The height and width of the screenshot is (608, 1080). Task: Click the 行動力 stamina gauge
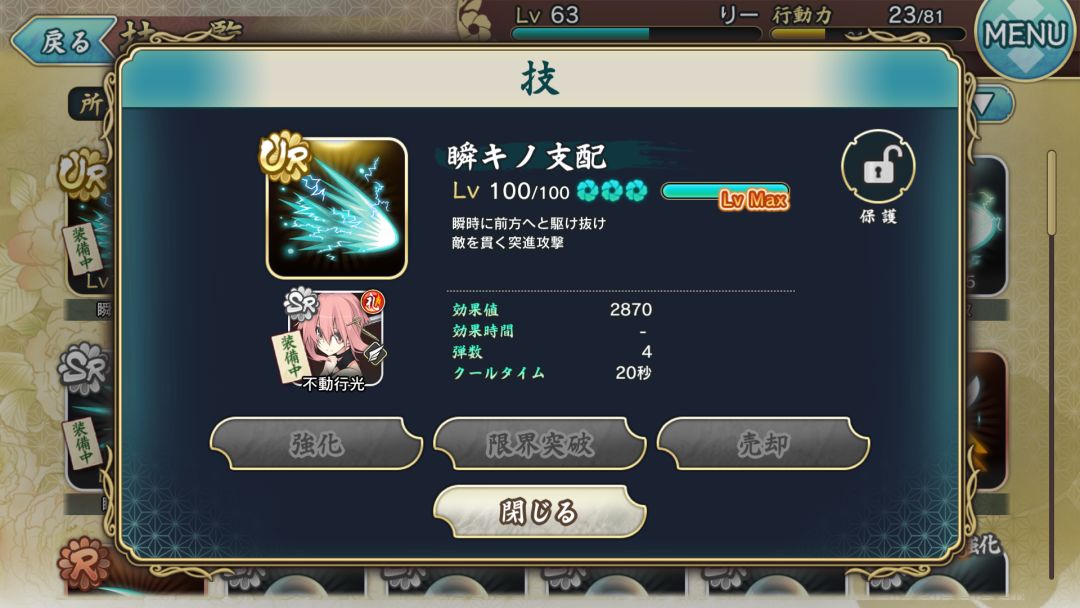click(x=868, y=33)
